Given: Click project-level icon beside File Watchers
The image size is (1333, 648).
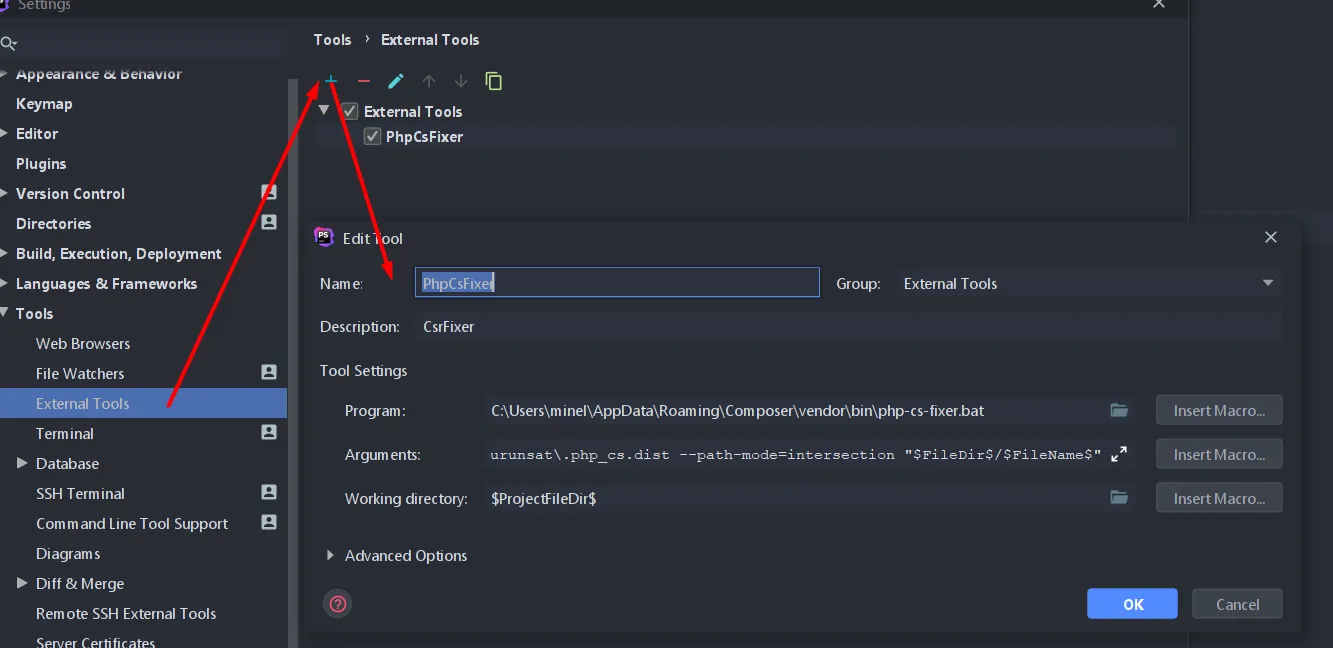Looking at the screenshot, I should click(x=269, y=372).
